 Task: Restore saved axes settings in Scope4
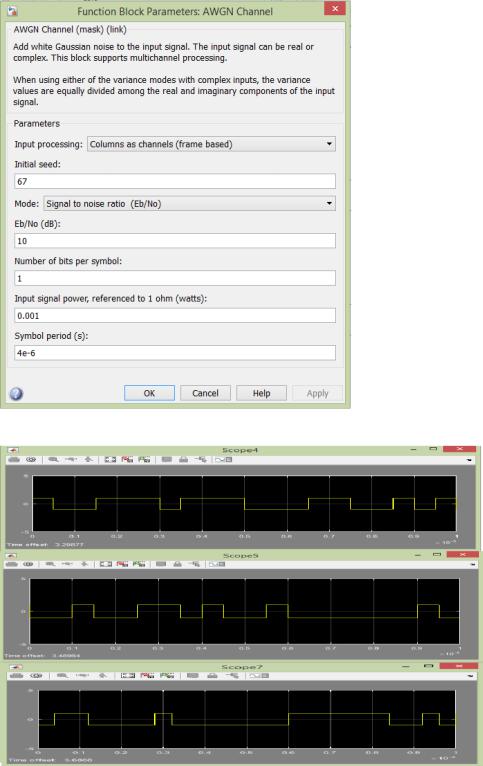click(x=144, y=460)
